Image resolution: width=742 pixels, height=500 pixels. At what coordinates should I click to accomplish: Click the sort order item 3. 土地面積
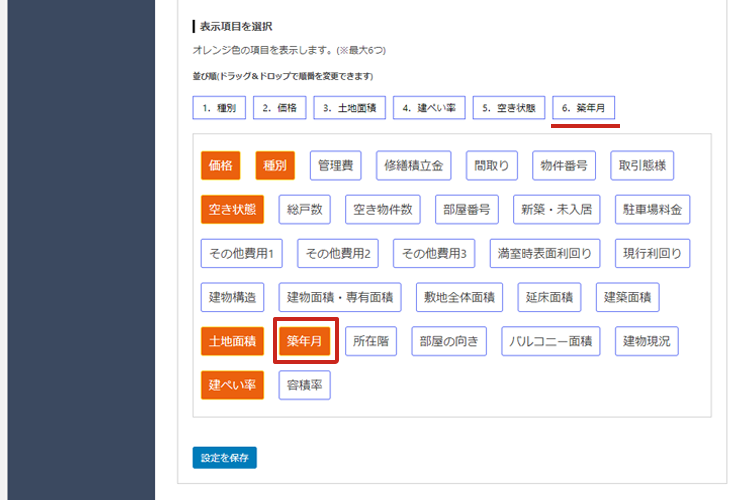click(348, 108)
